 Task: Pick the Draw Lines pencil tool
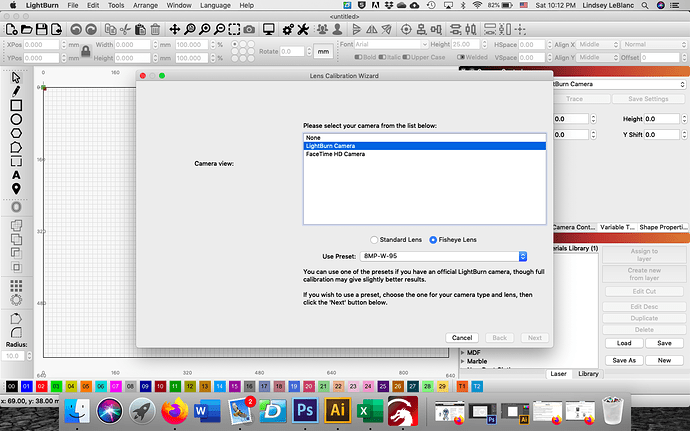(x=16, y=91)
